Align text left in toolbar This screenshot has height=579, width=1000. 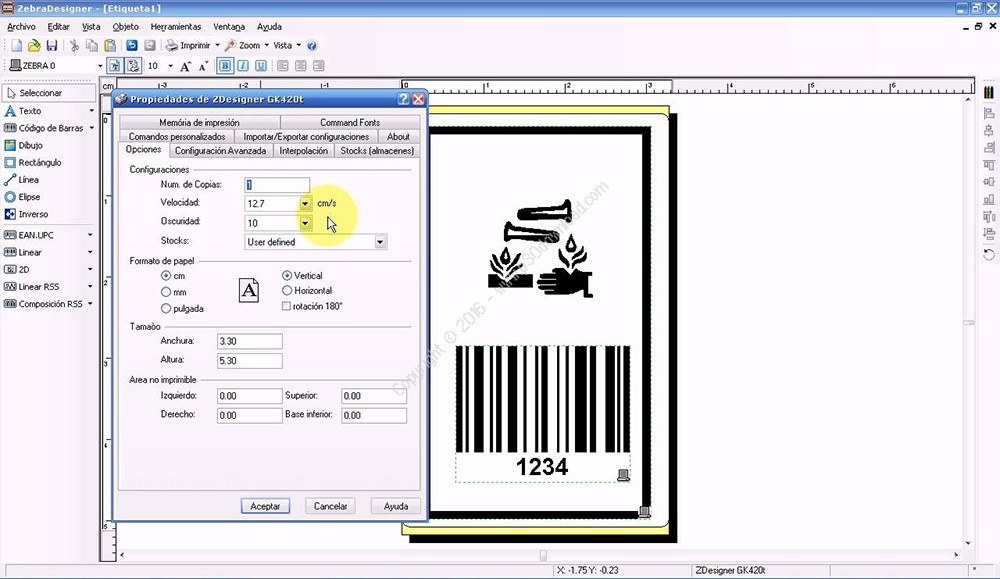283,66
